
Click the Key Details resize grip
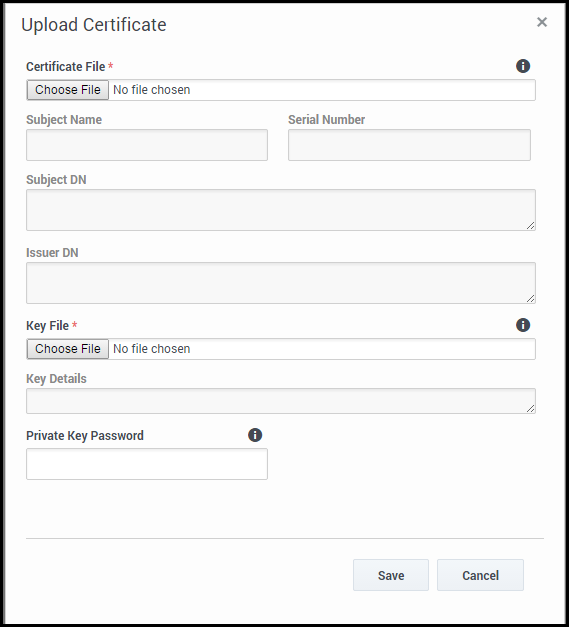[531, 409]
